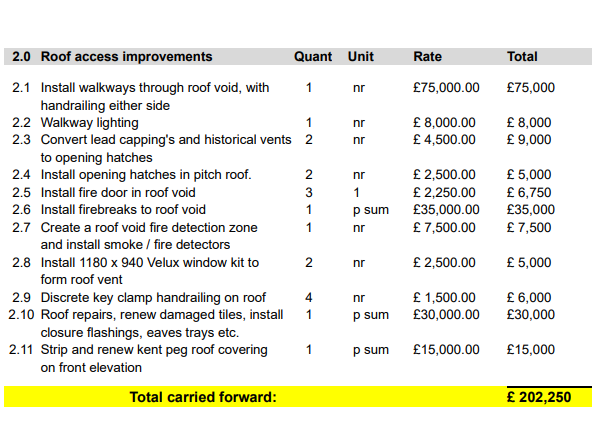
Task: Select the 'Quant' column header
Action: pos(313,56)
